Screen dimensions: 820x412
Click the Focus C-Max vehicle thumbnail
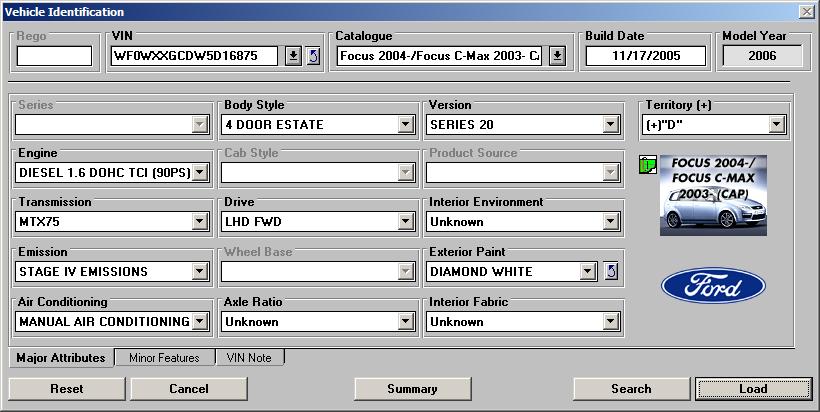(713, 194)
